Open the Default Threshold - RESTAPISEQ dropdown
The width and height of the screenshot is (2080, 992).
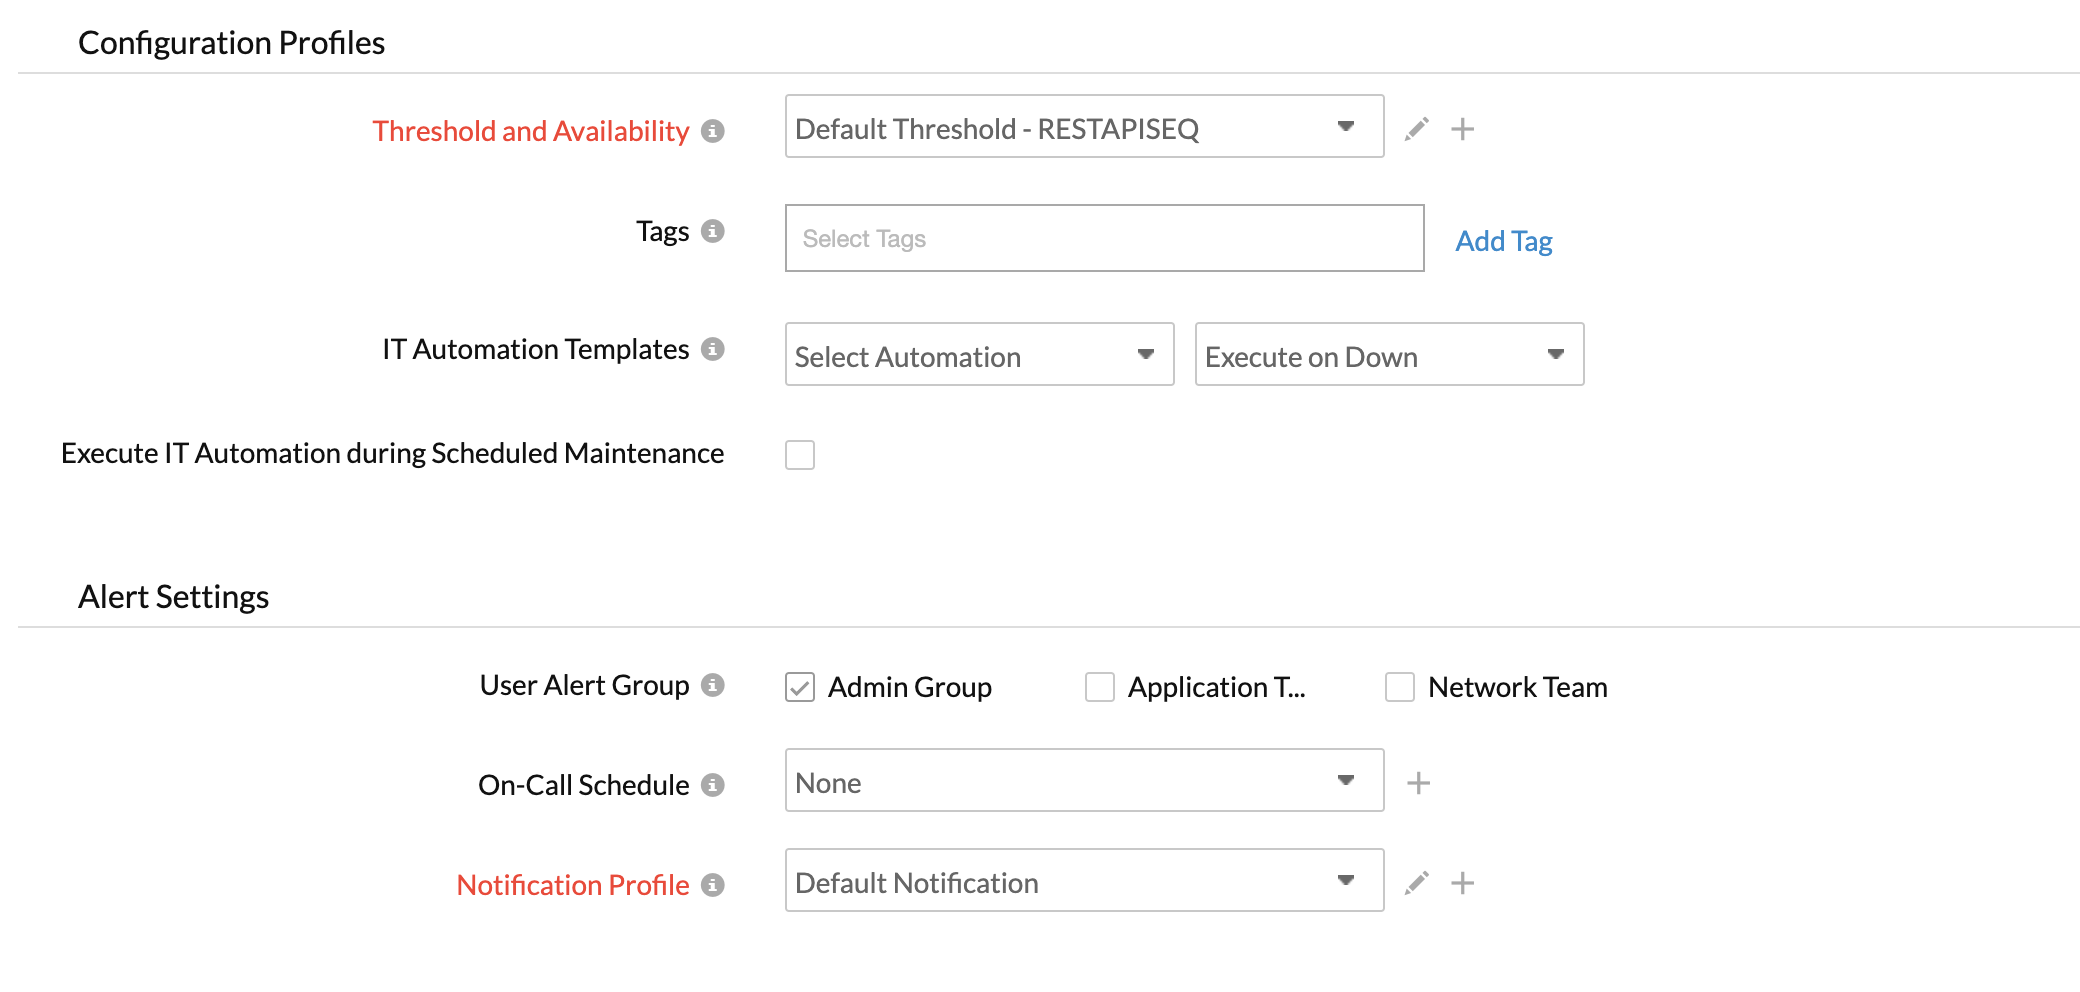pos(1084,127)
